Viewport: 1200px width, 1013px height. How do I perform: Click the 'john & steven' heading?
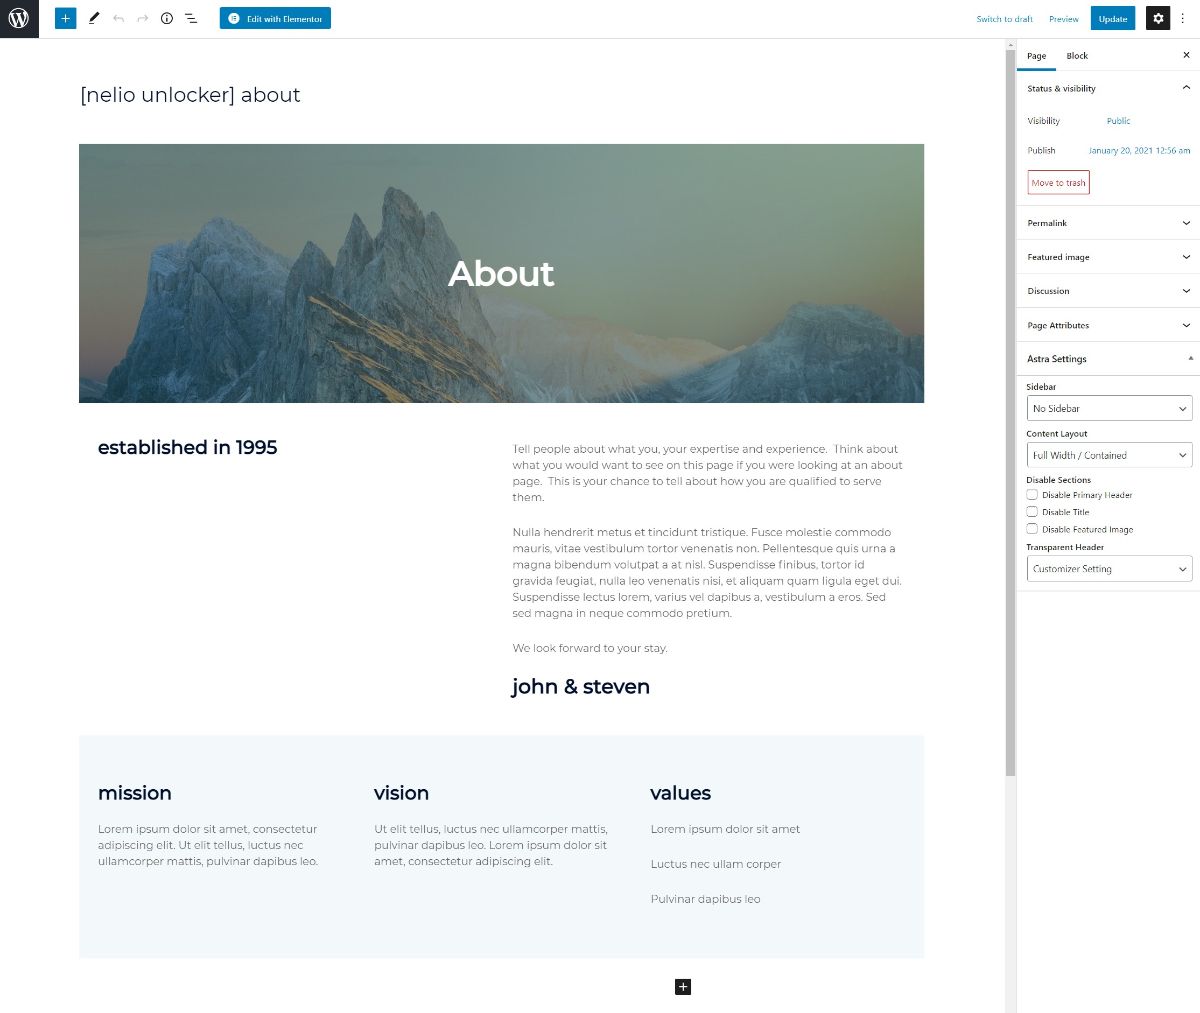coord(580,687)
